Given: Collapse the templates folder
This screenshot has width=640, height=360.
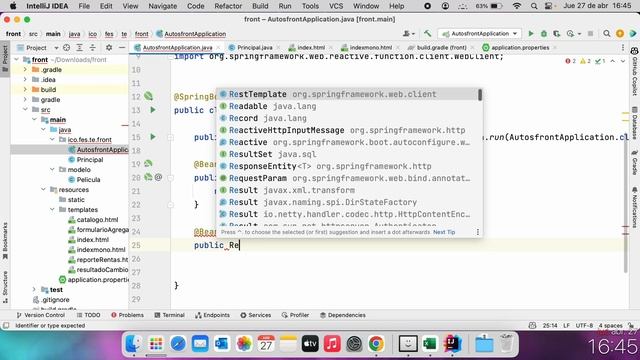Looking at the screenshot, I should coord(52,209).
